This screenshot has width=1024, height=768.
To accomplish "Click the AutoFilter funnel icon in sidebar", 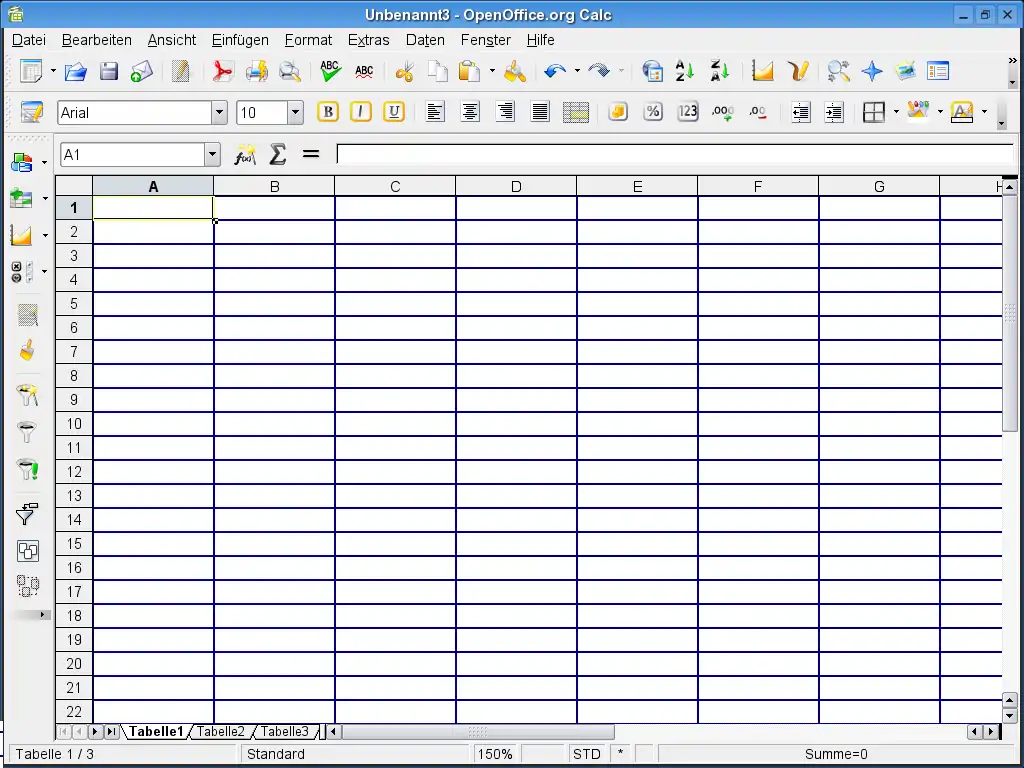I will (27, 395).
